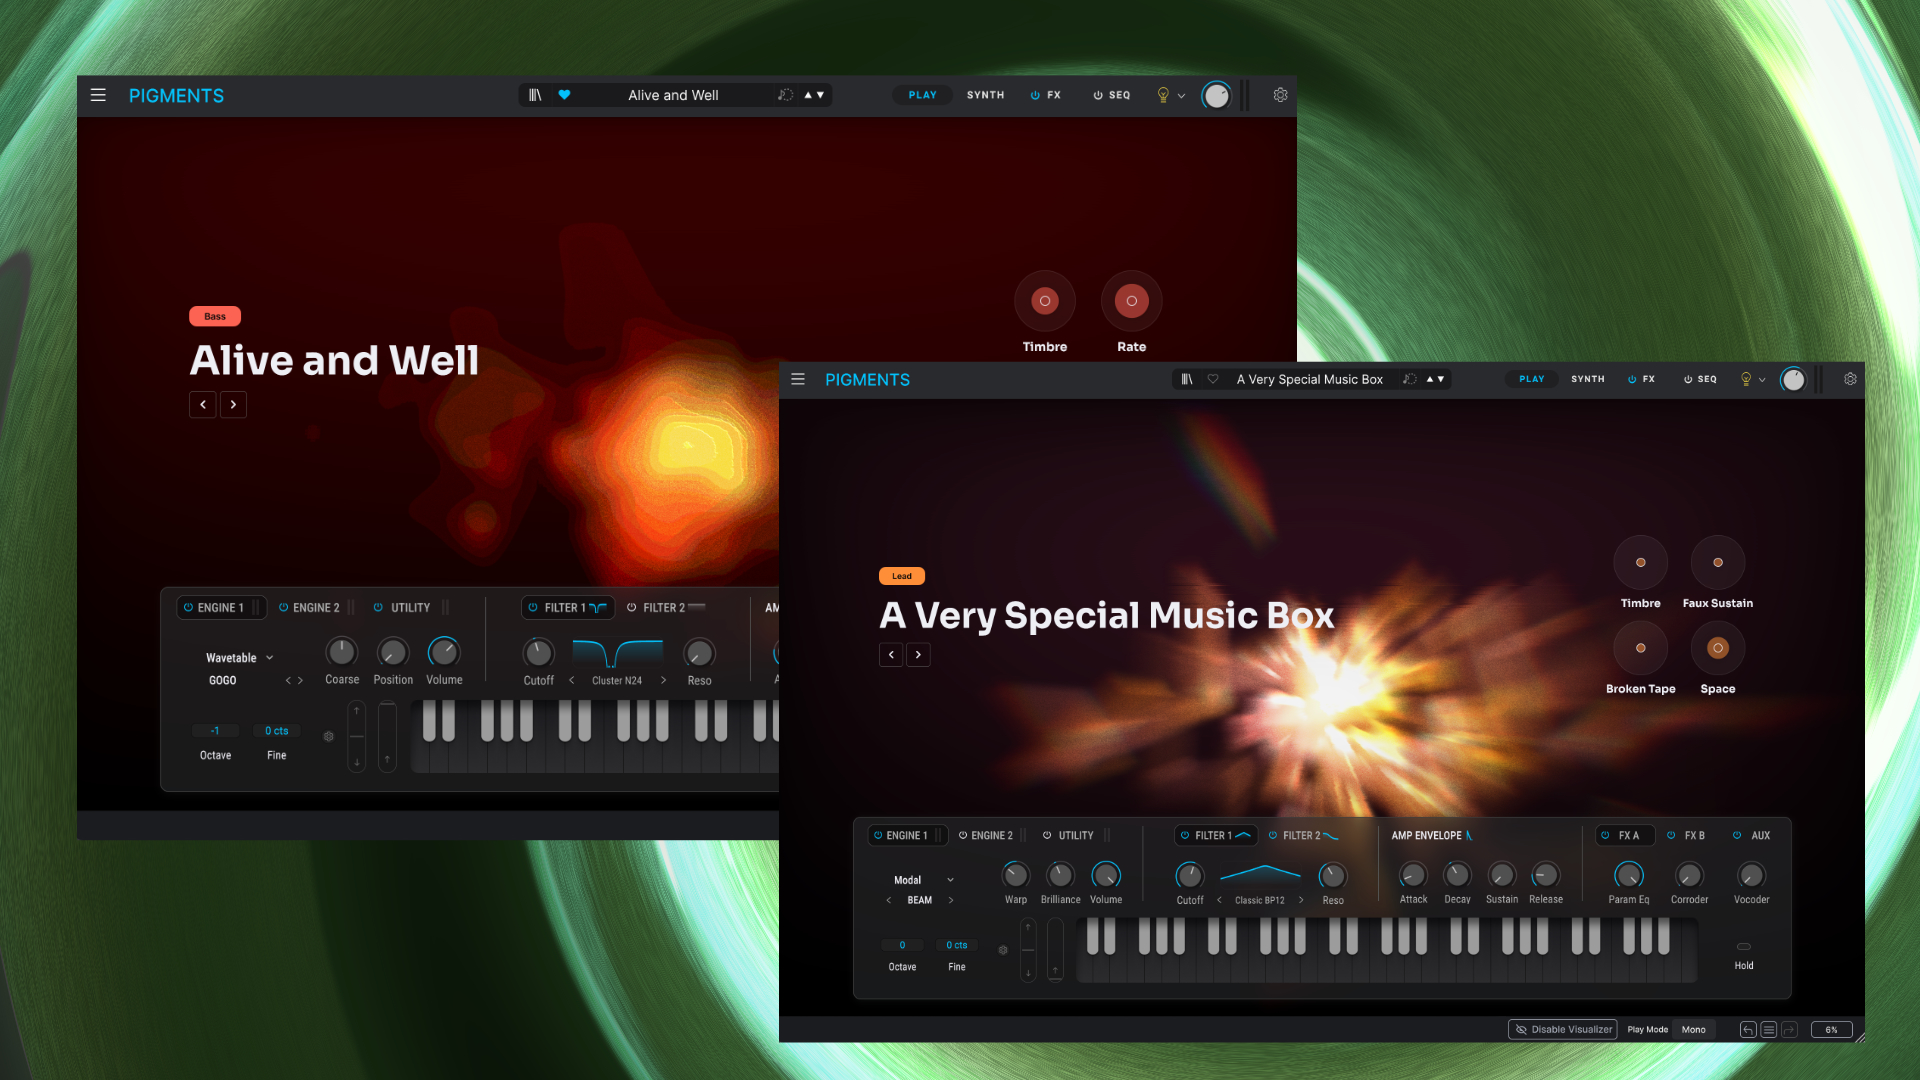
Task: Turn the Timbre macro knob
Action: [1641, 562]
